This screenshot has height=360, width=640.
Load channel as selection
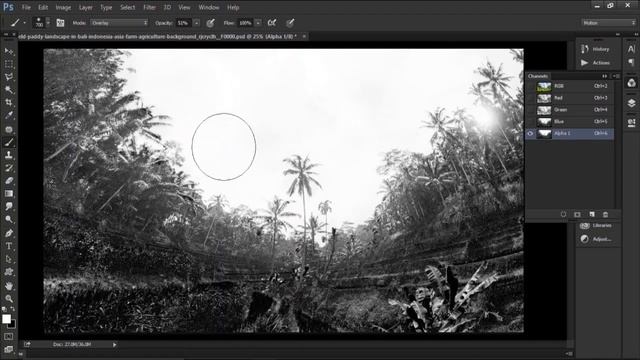[564, 214]
